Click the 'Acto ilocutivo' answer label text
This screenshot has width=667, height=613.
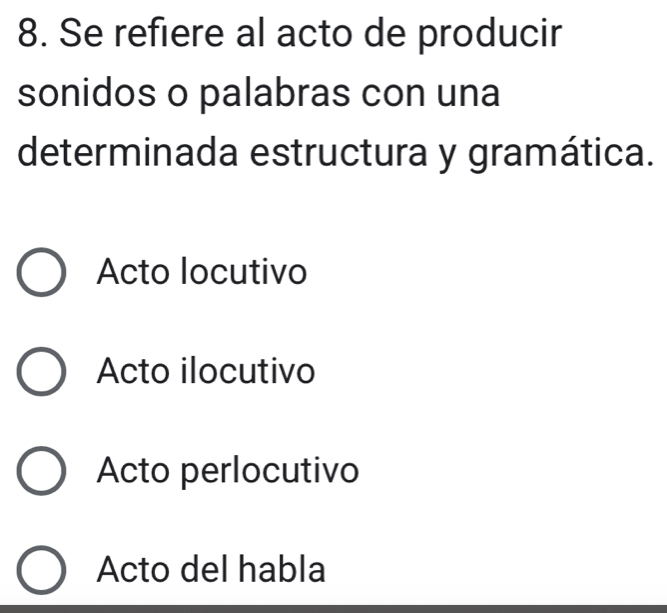point(206,372)
